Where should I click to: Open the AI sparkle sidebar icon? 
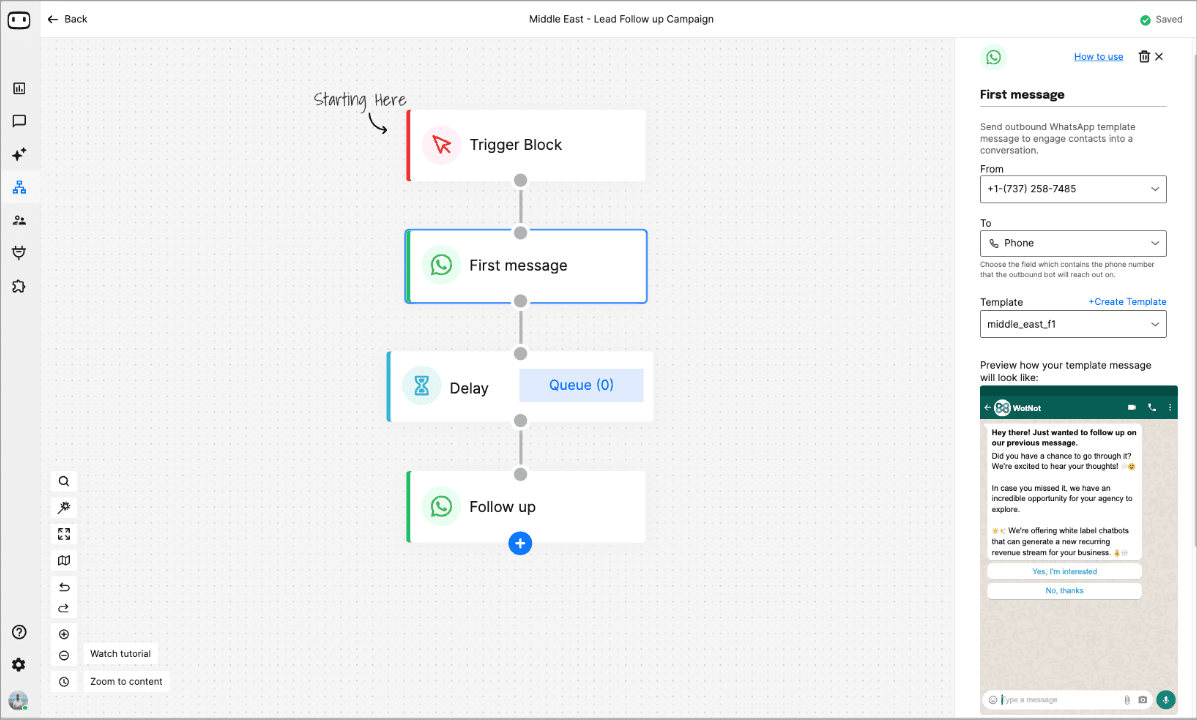(19, 154)
